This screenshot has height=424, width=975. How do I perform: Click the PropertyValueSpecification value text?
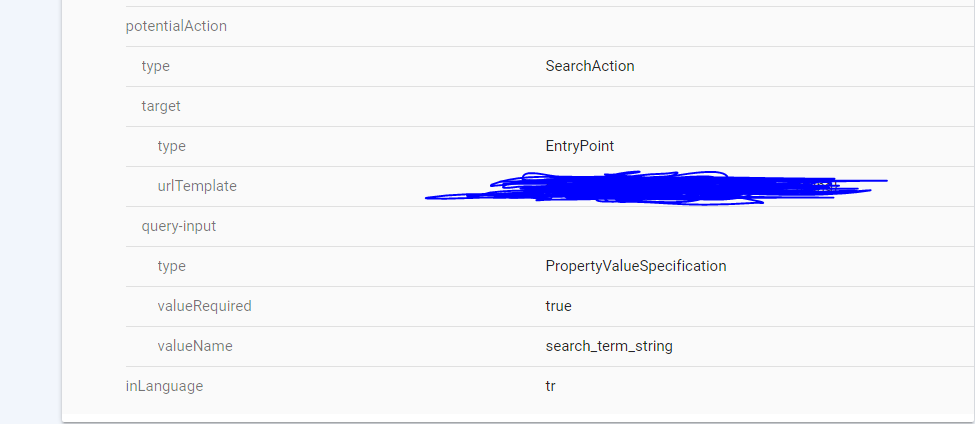(635, 266)
